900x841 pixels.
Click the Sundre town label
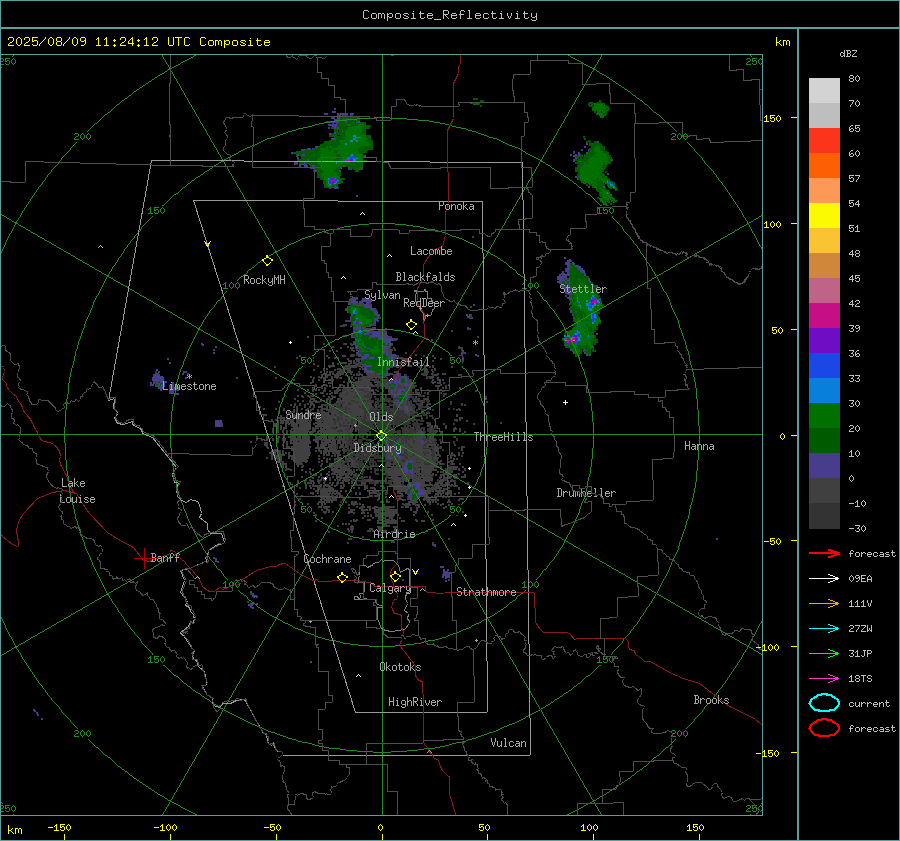pos(303,414)
